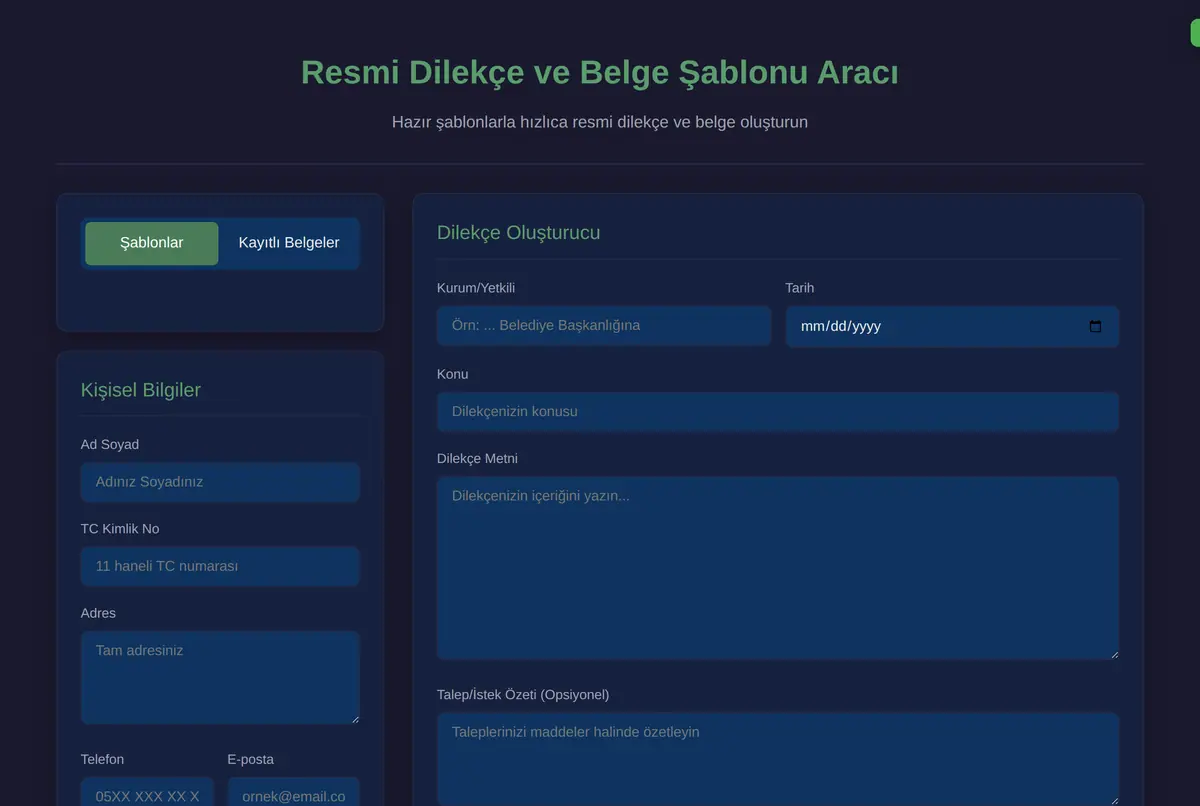Click the Ad Soyad input field
1200x806 pixels.
tap(220, 482)
